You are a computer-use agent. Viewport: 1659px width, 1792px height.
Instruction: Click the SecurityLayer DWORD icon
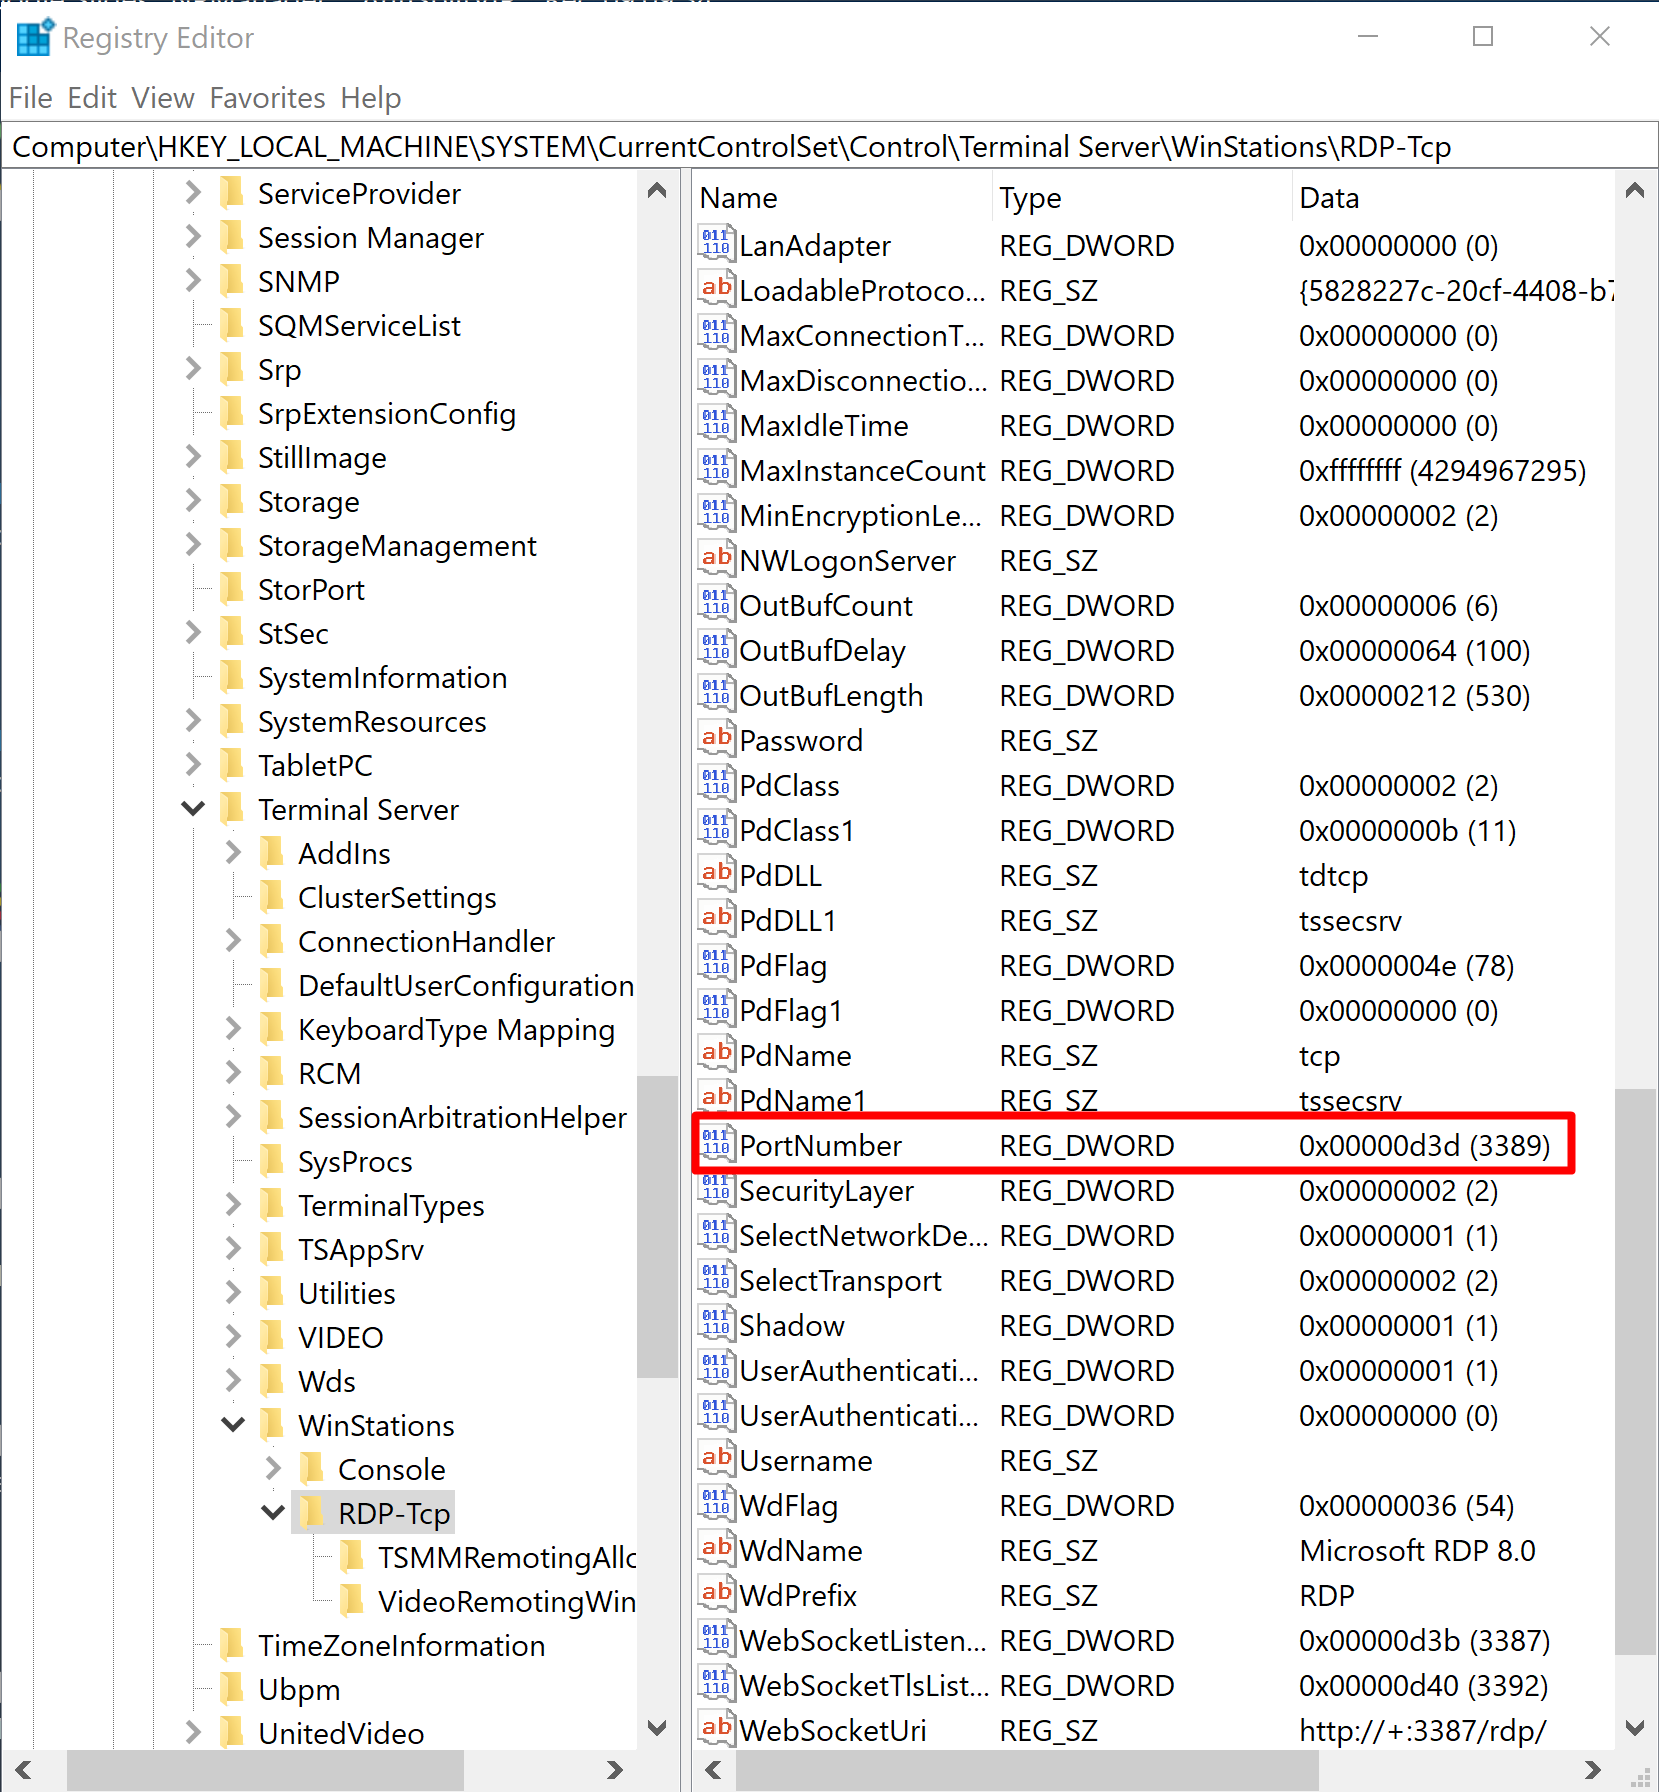(x=716, y=1189)
